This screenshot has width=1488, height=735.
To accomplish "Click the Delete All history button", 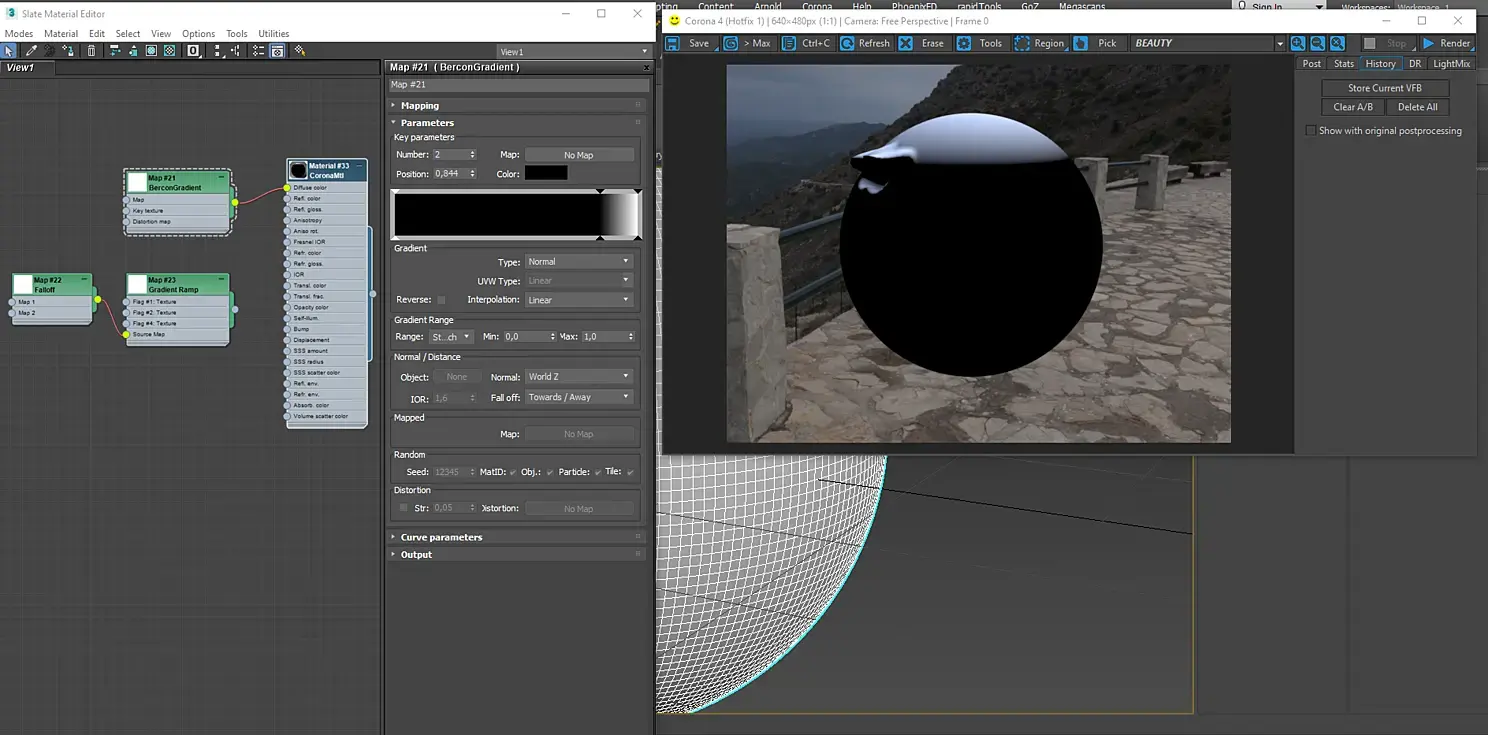I will coord(1417,107).
